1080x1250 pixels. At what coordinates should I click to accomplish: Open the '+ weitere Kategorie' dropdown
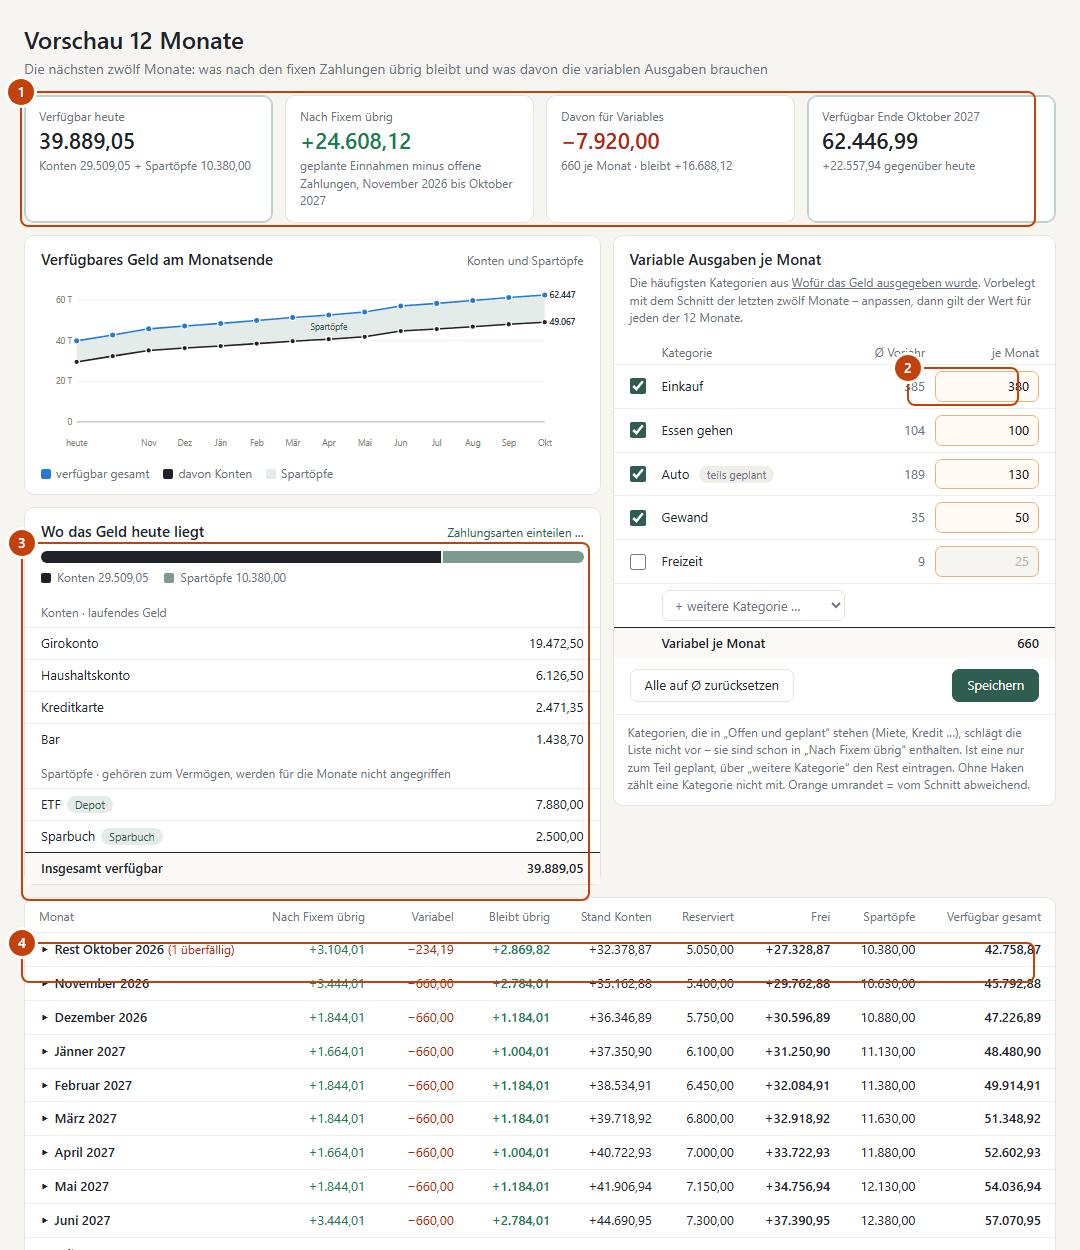click(x=753, y=606)
